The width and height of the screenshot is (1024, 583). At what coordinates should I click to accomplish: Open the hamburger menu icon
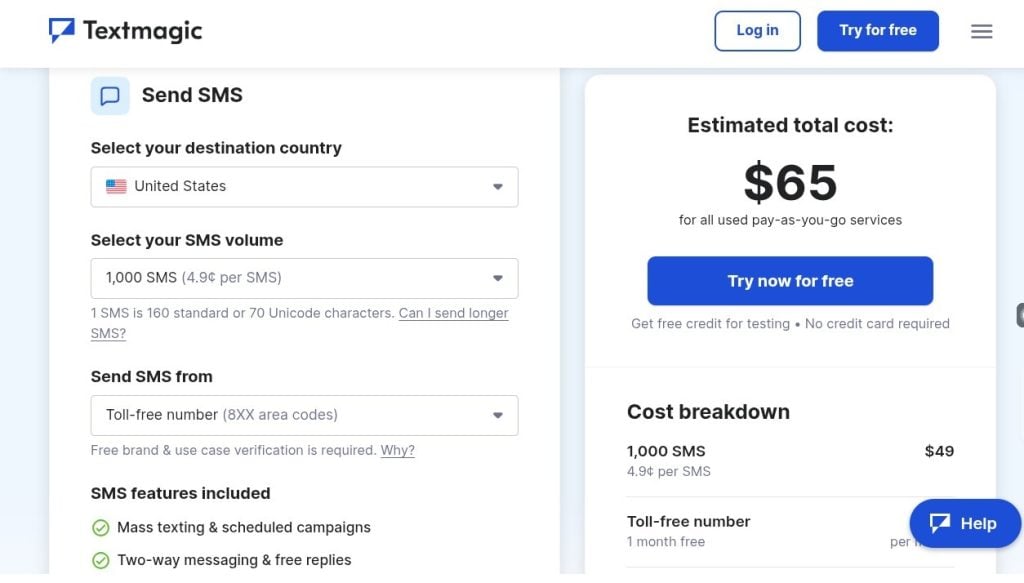tap(981, 32)
